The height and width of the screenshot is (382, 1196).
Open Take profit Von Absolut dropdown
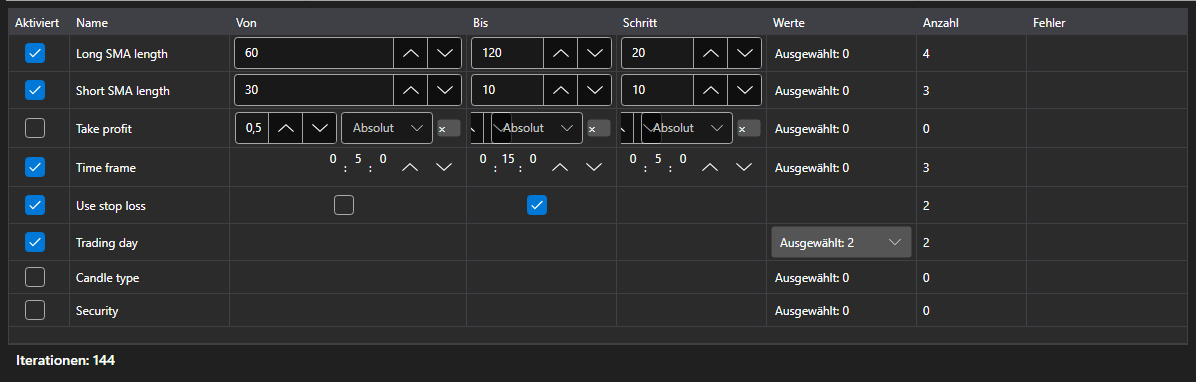pos(387,128)
